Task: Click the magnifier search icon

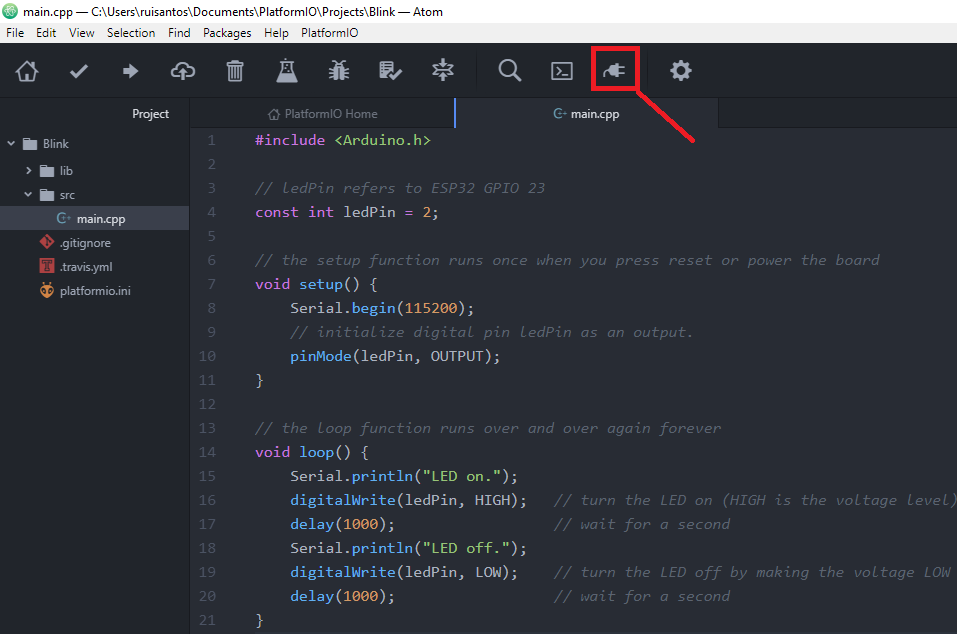Action: pyautogui.click(x=510, y=71)
